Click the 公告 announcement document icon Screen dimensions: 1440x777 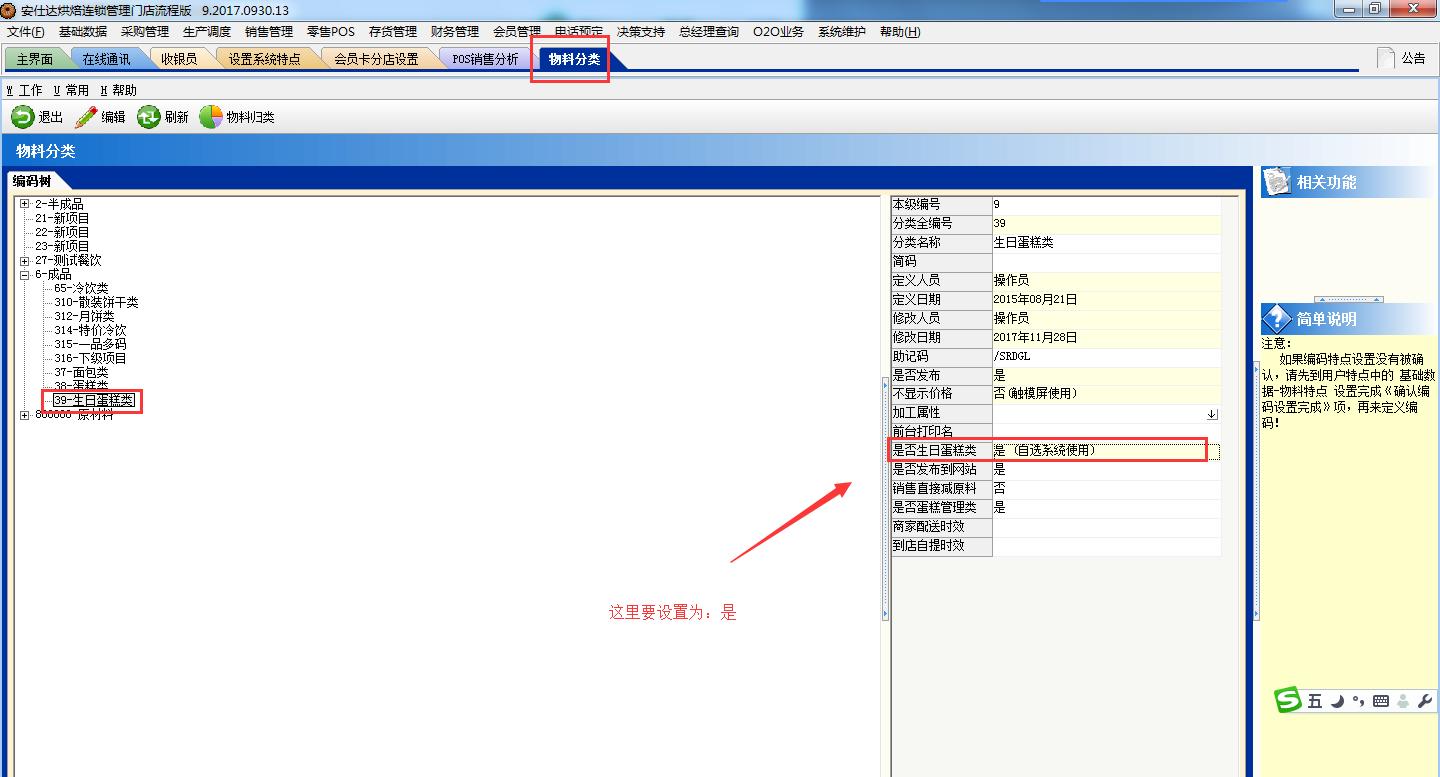[1386, 58]
